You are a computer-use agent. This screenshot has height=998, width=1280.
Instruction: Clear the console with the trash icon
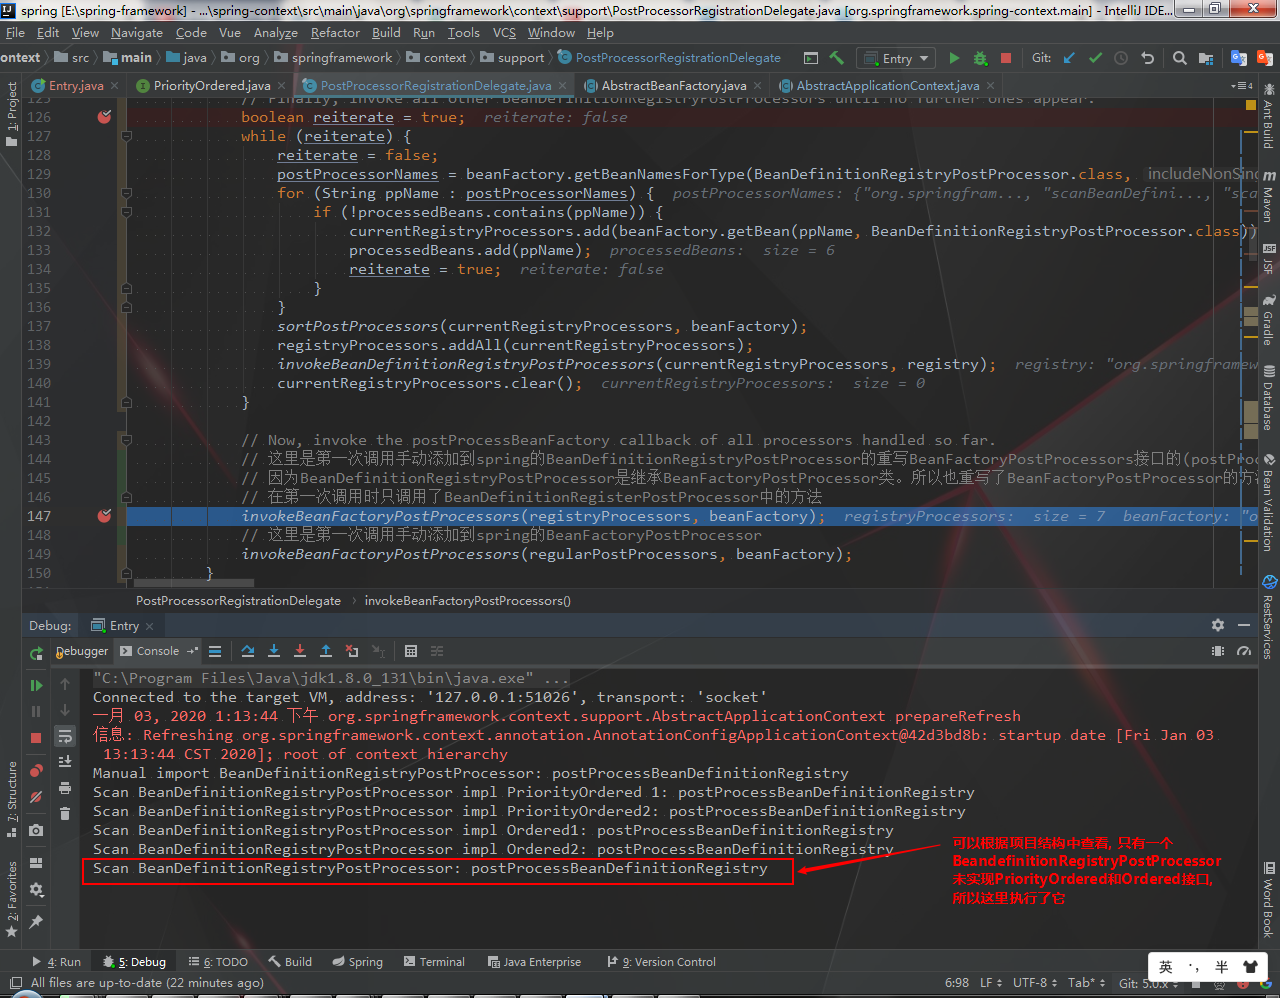(65, 813)
